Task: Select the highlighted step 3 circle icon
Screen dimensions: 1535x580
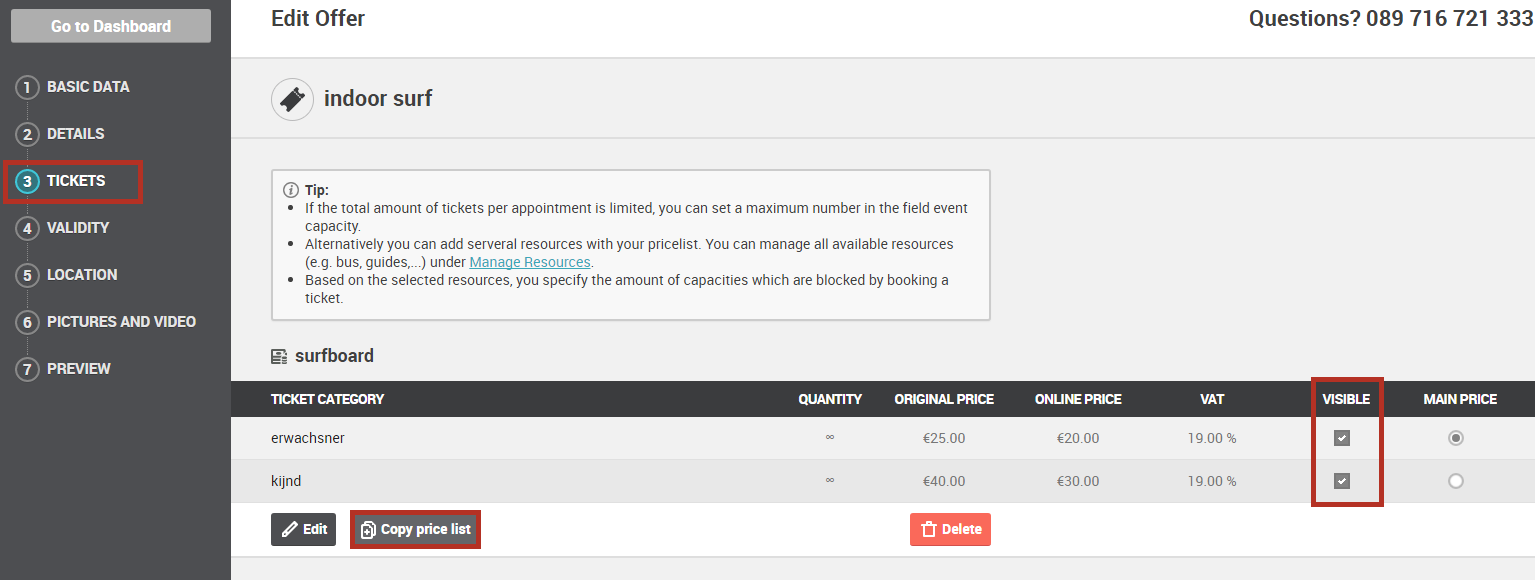Action: click(x=28, y=181)
